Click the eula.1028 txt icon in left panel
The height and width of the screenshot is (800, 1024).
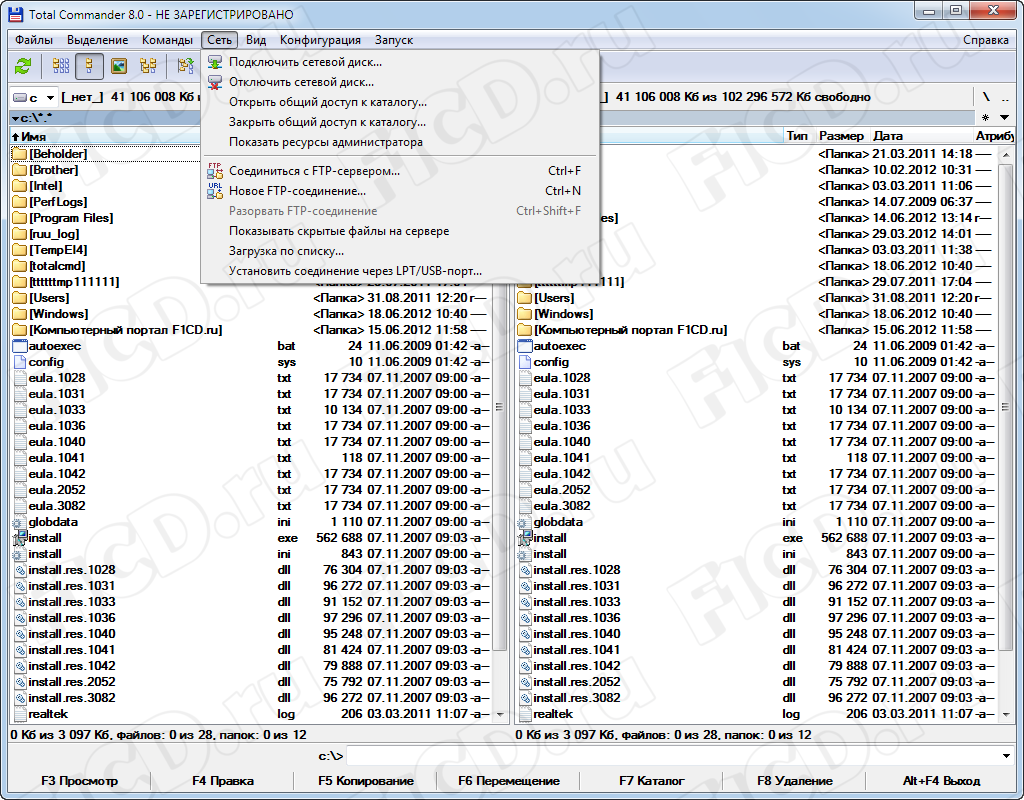tap(20, 378)
